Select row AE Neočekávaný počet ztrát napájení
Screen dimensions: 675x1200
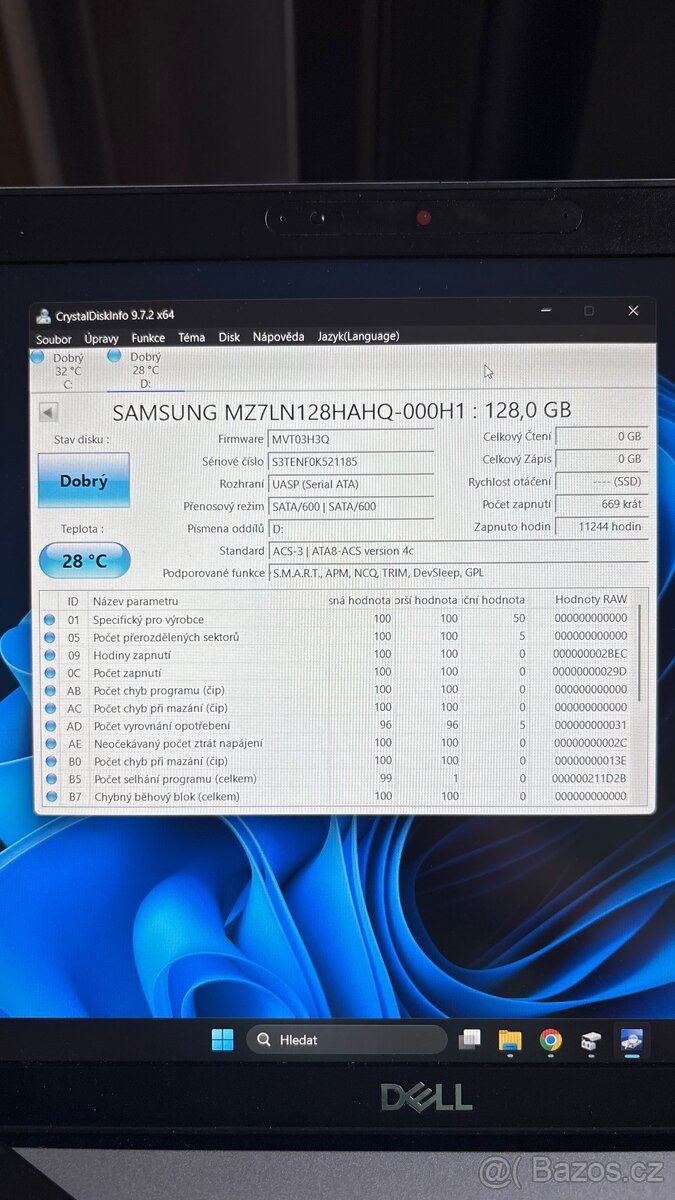[338, 743]
